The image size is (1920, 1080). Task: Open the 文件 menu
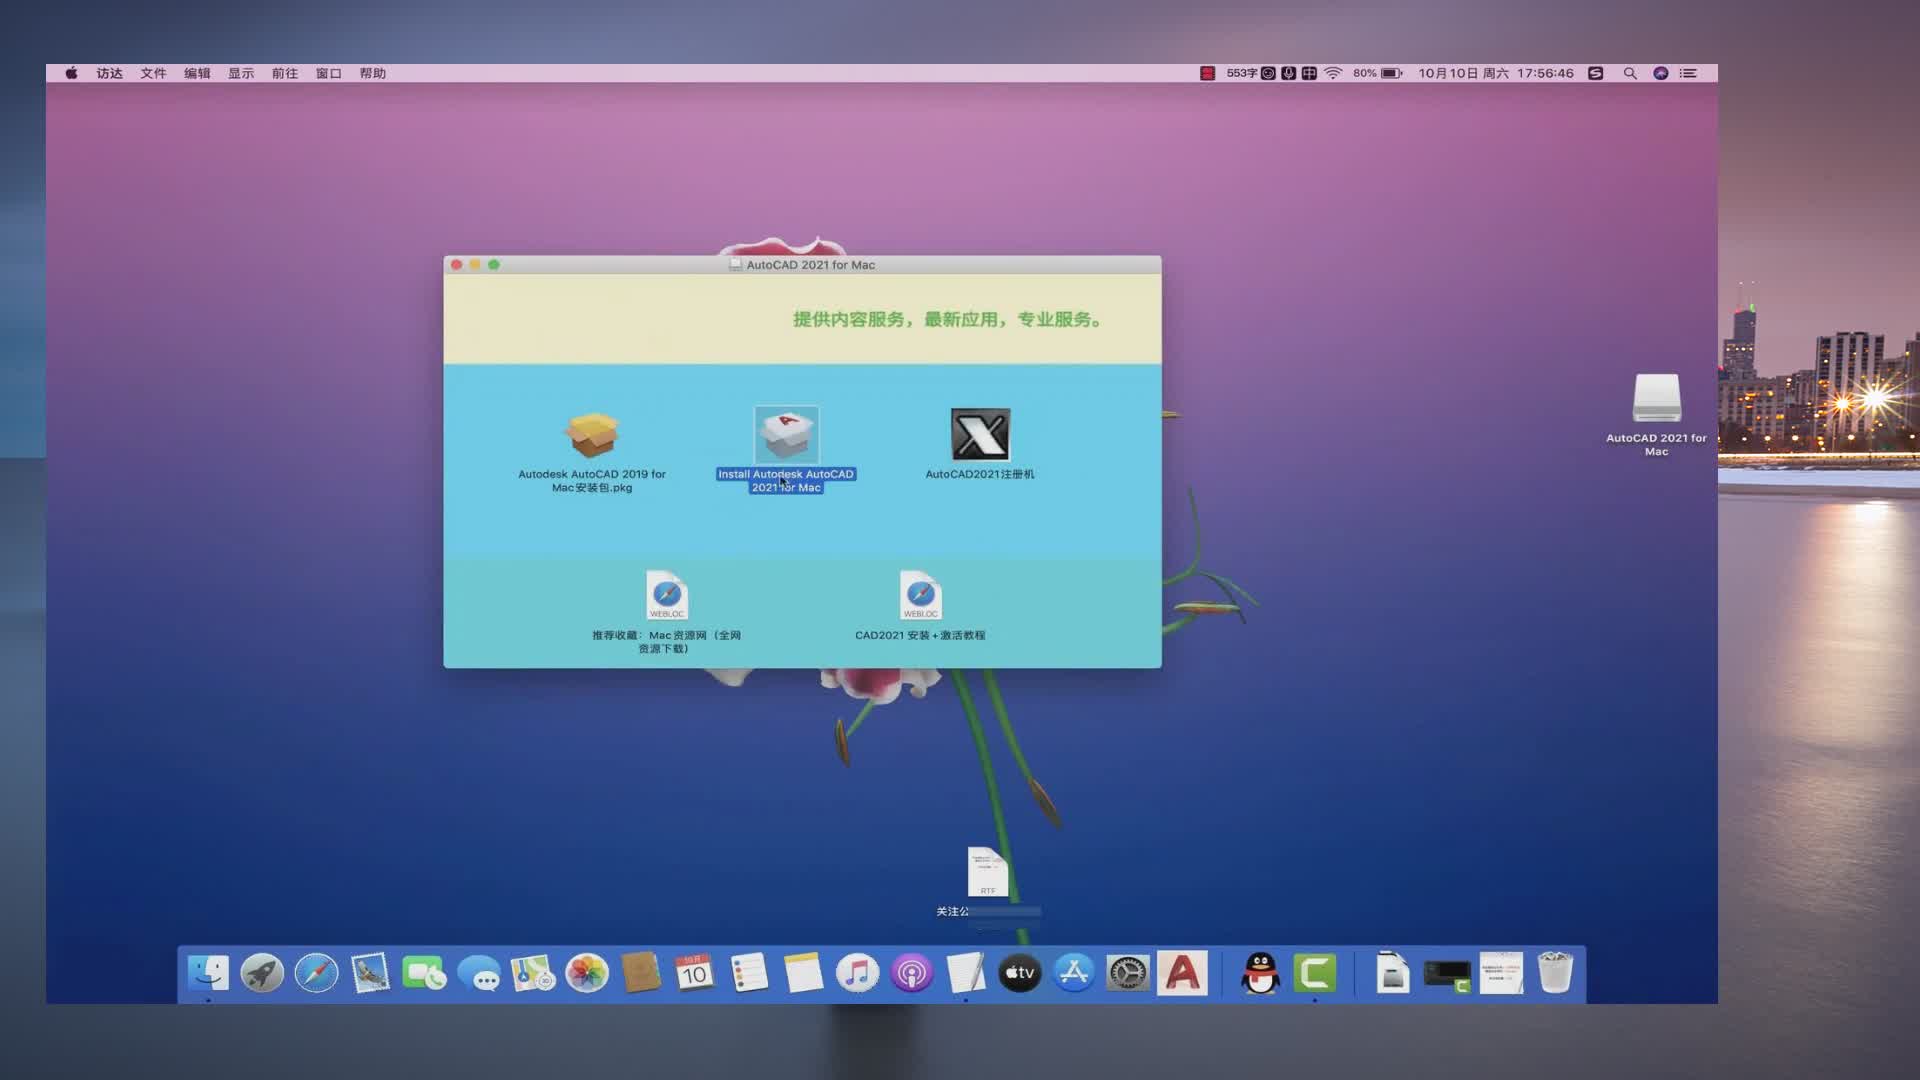153,73
